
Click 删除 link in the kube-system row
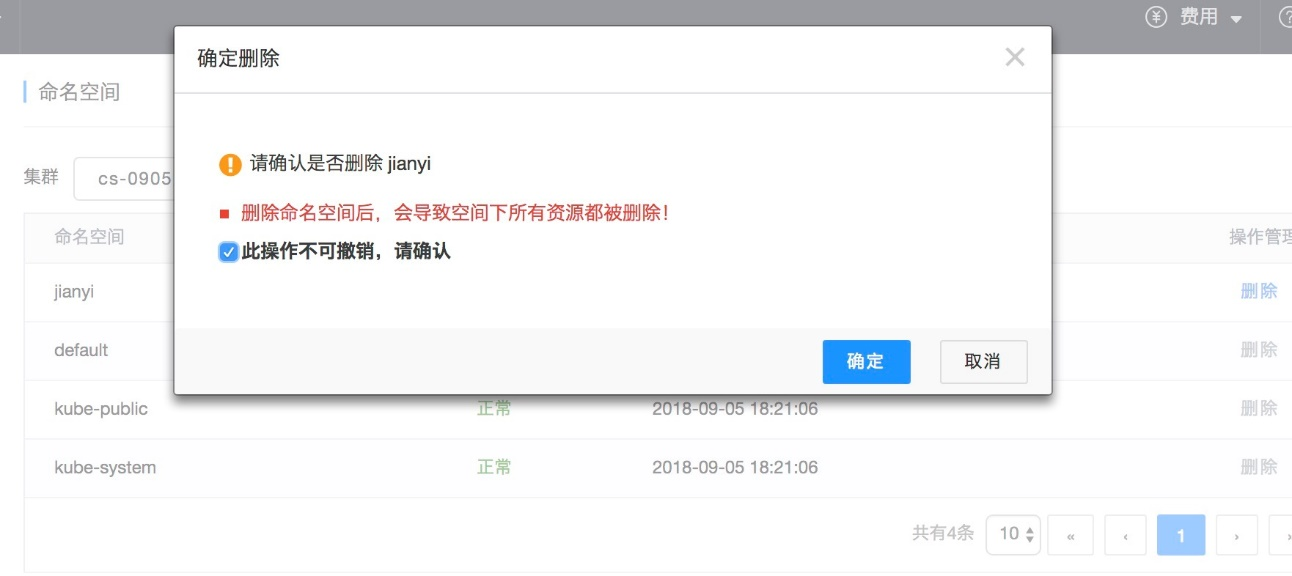pyautogui.click(x=1258, y=467)
